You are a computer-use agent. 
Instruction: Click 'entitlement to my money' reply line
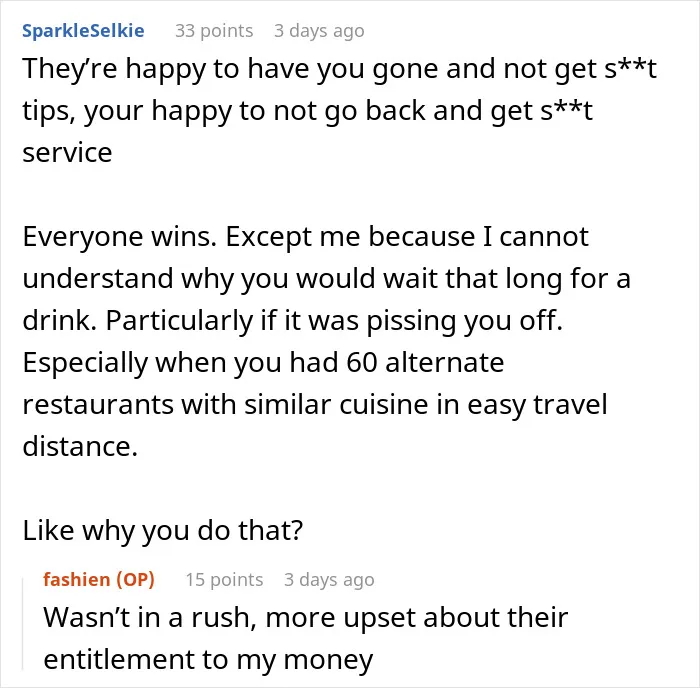[208, 660]
